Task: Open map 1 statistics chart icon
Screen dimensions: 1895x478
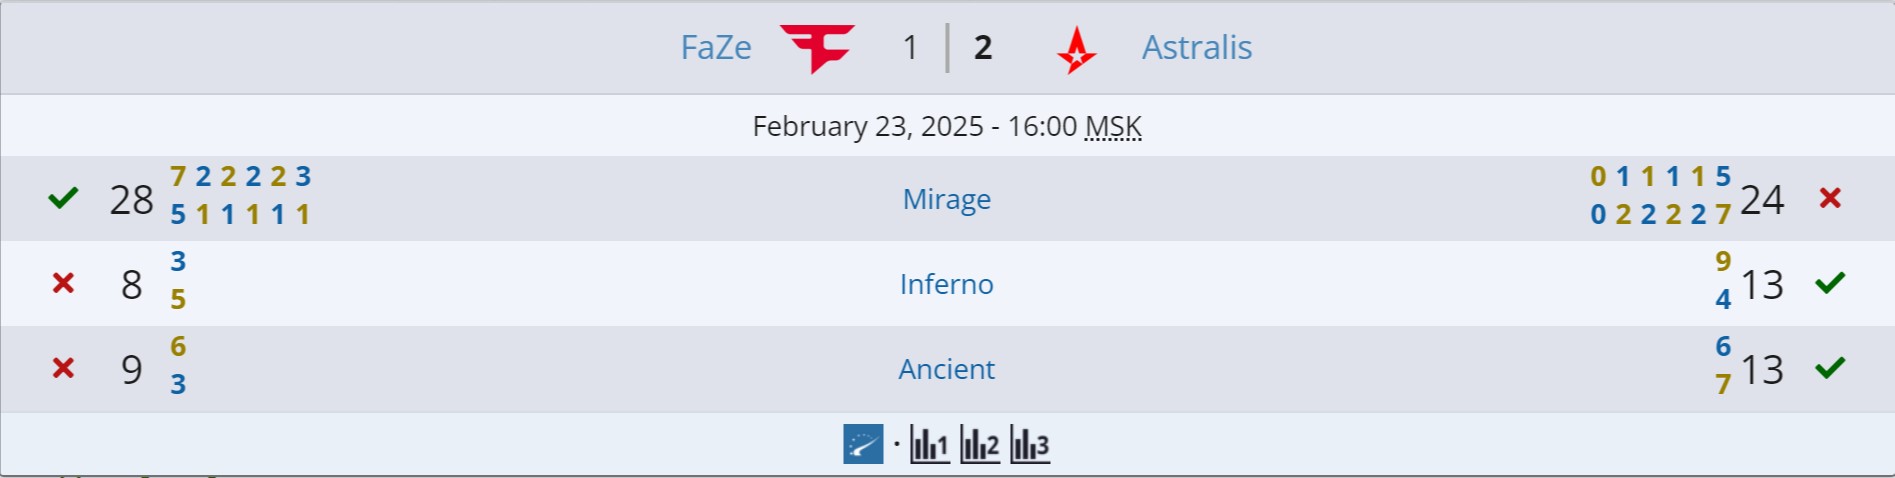Action: [929, 444]
